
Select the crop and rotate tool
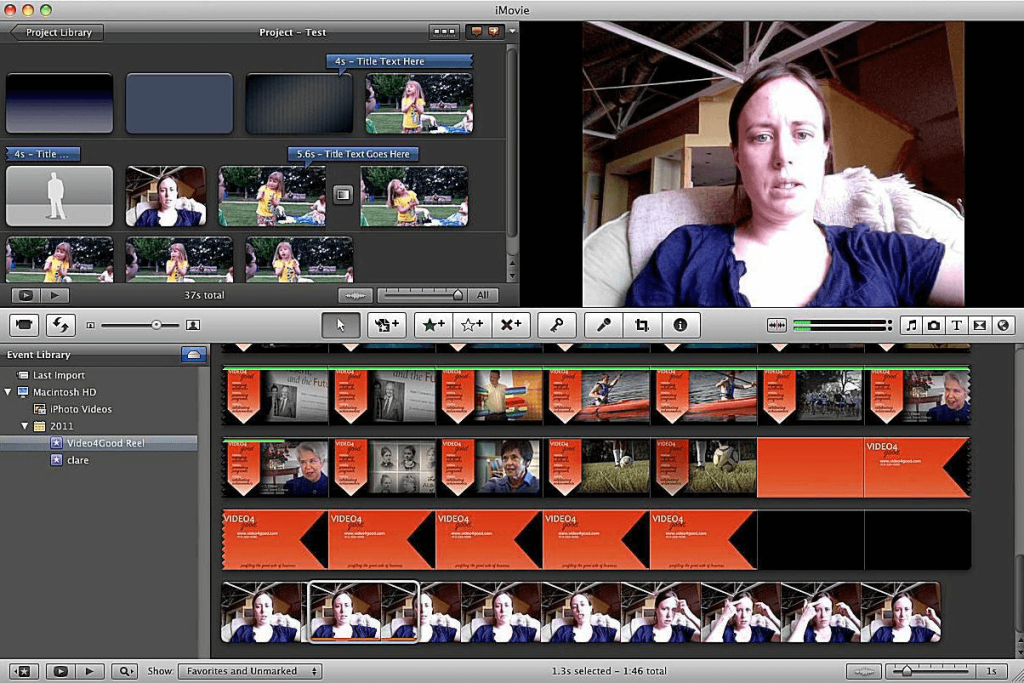tap(642, 325)
